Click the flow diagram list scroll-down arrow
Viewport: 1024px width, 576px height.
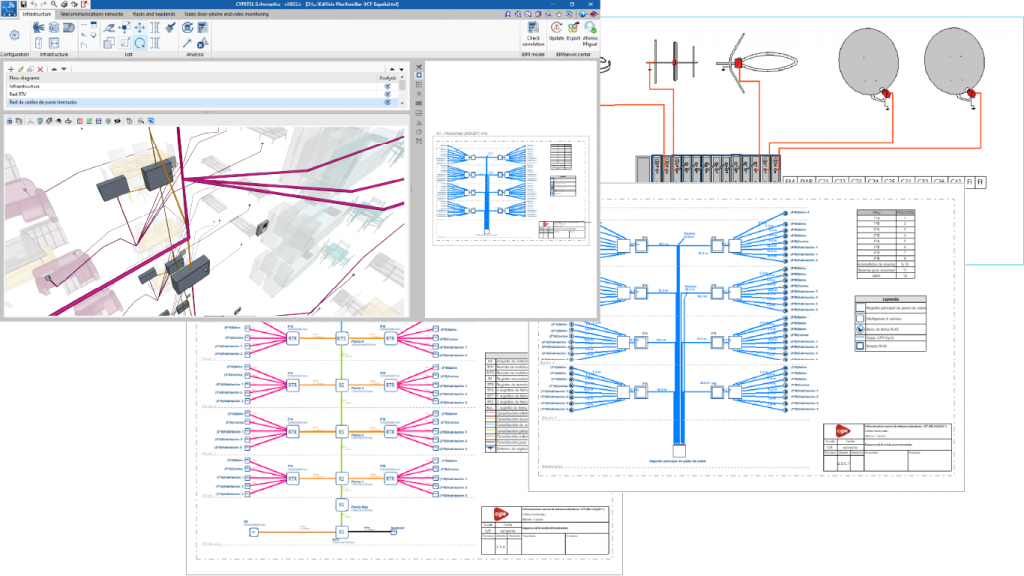click(402, 103)
